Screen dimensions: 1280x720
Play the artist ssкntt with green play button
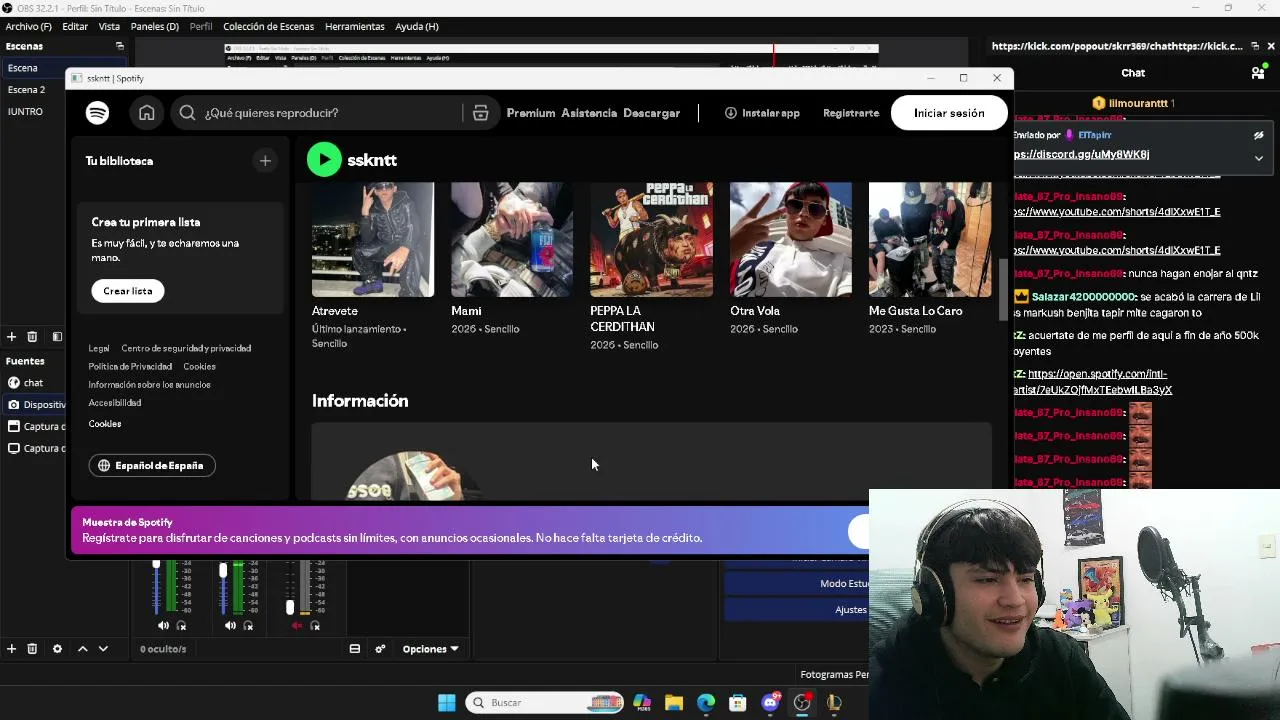[x=324, y=160]
